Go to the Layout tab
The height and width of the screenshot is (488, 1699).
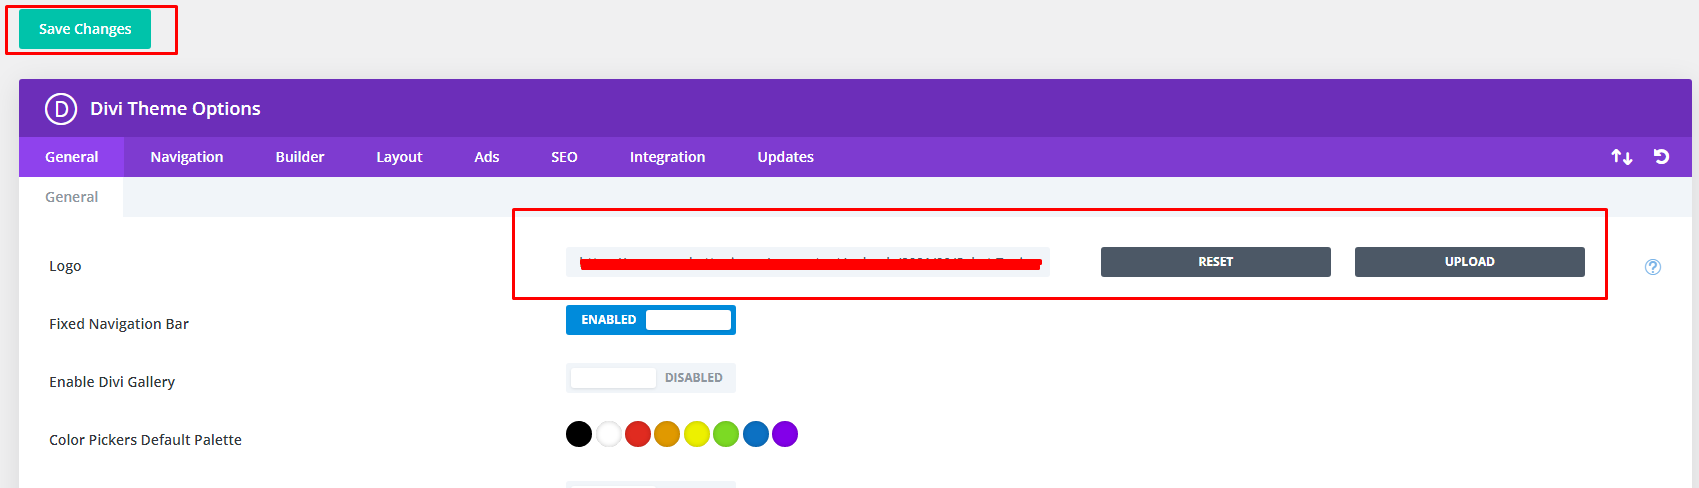(399, 157)
